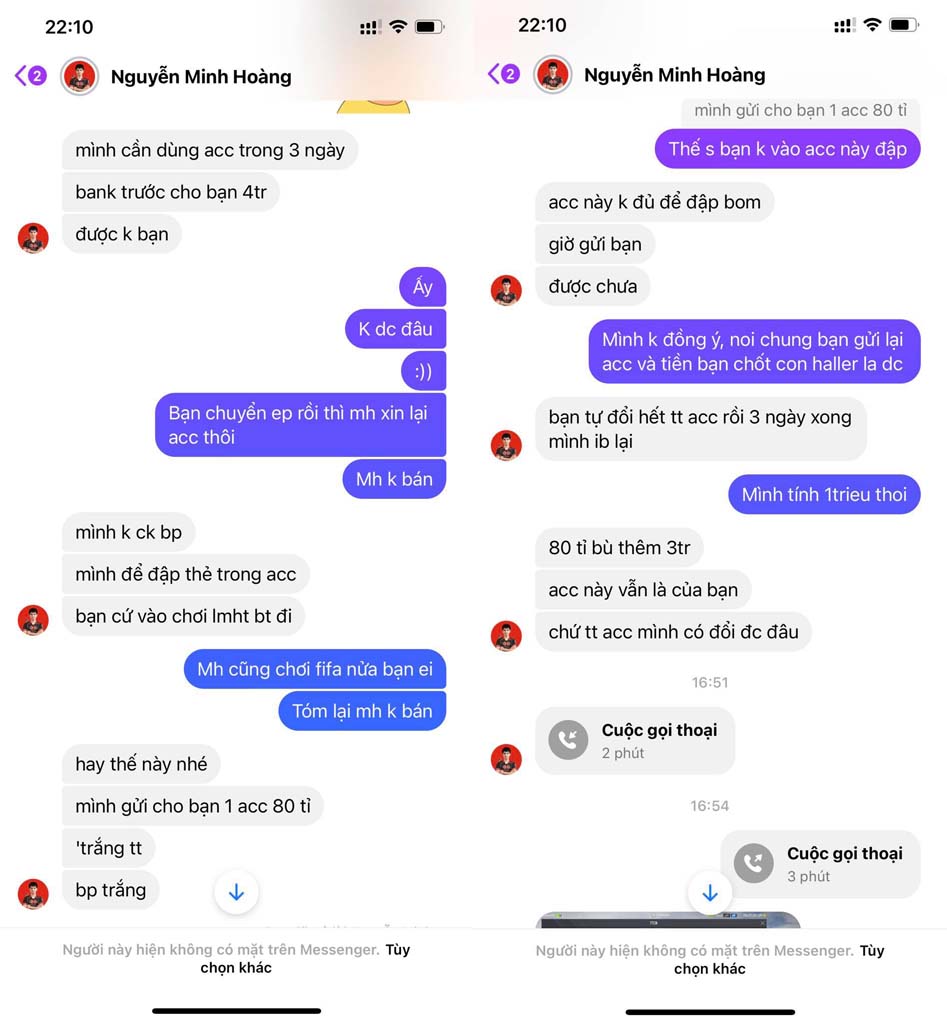The width and height of the screenshot is (947, 1024).
Task: Tap sender avatar beside 'được k bạn'
Action: pos(33,238)
